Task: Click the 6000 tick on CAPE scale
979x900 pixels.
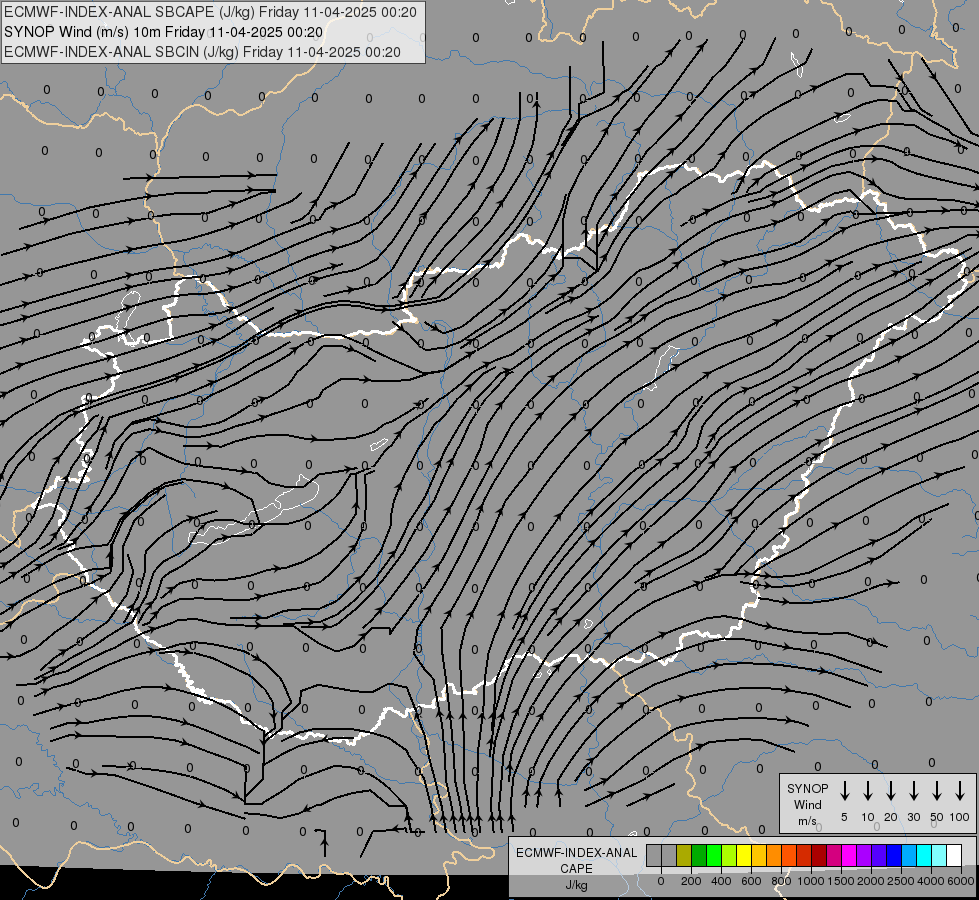Action: pyautogui.click(x=961, y=881)
